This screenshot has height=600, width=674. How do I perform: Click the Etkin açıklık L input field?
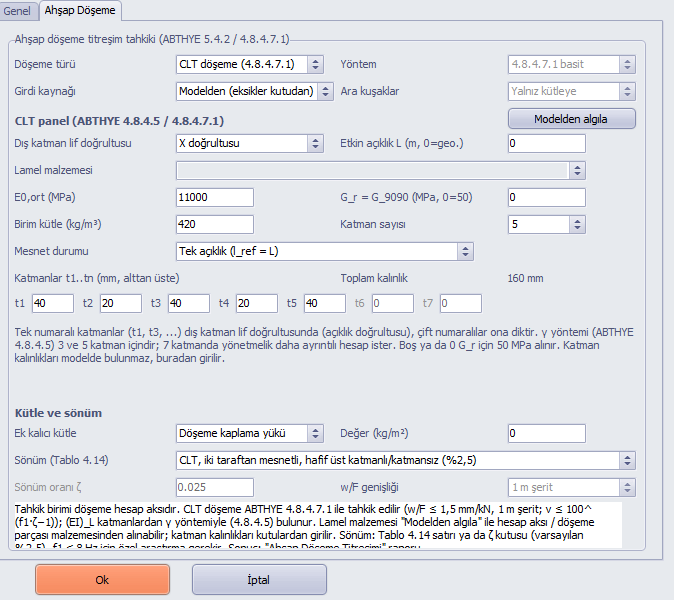pyautogui.click(x=546, y=143)
